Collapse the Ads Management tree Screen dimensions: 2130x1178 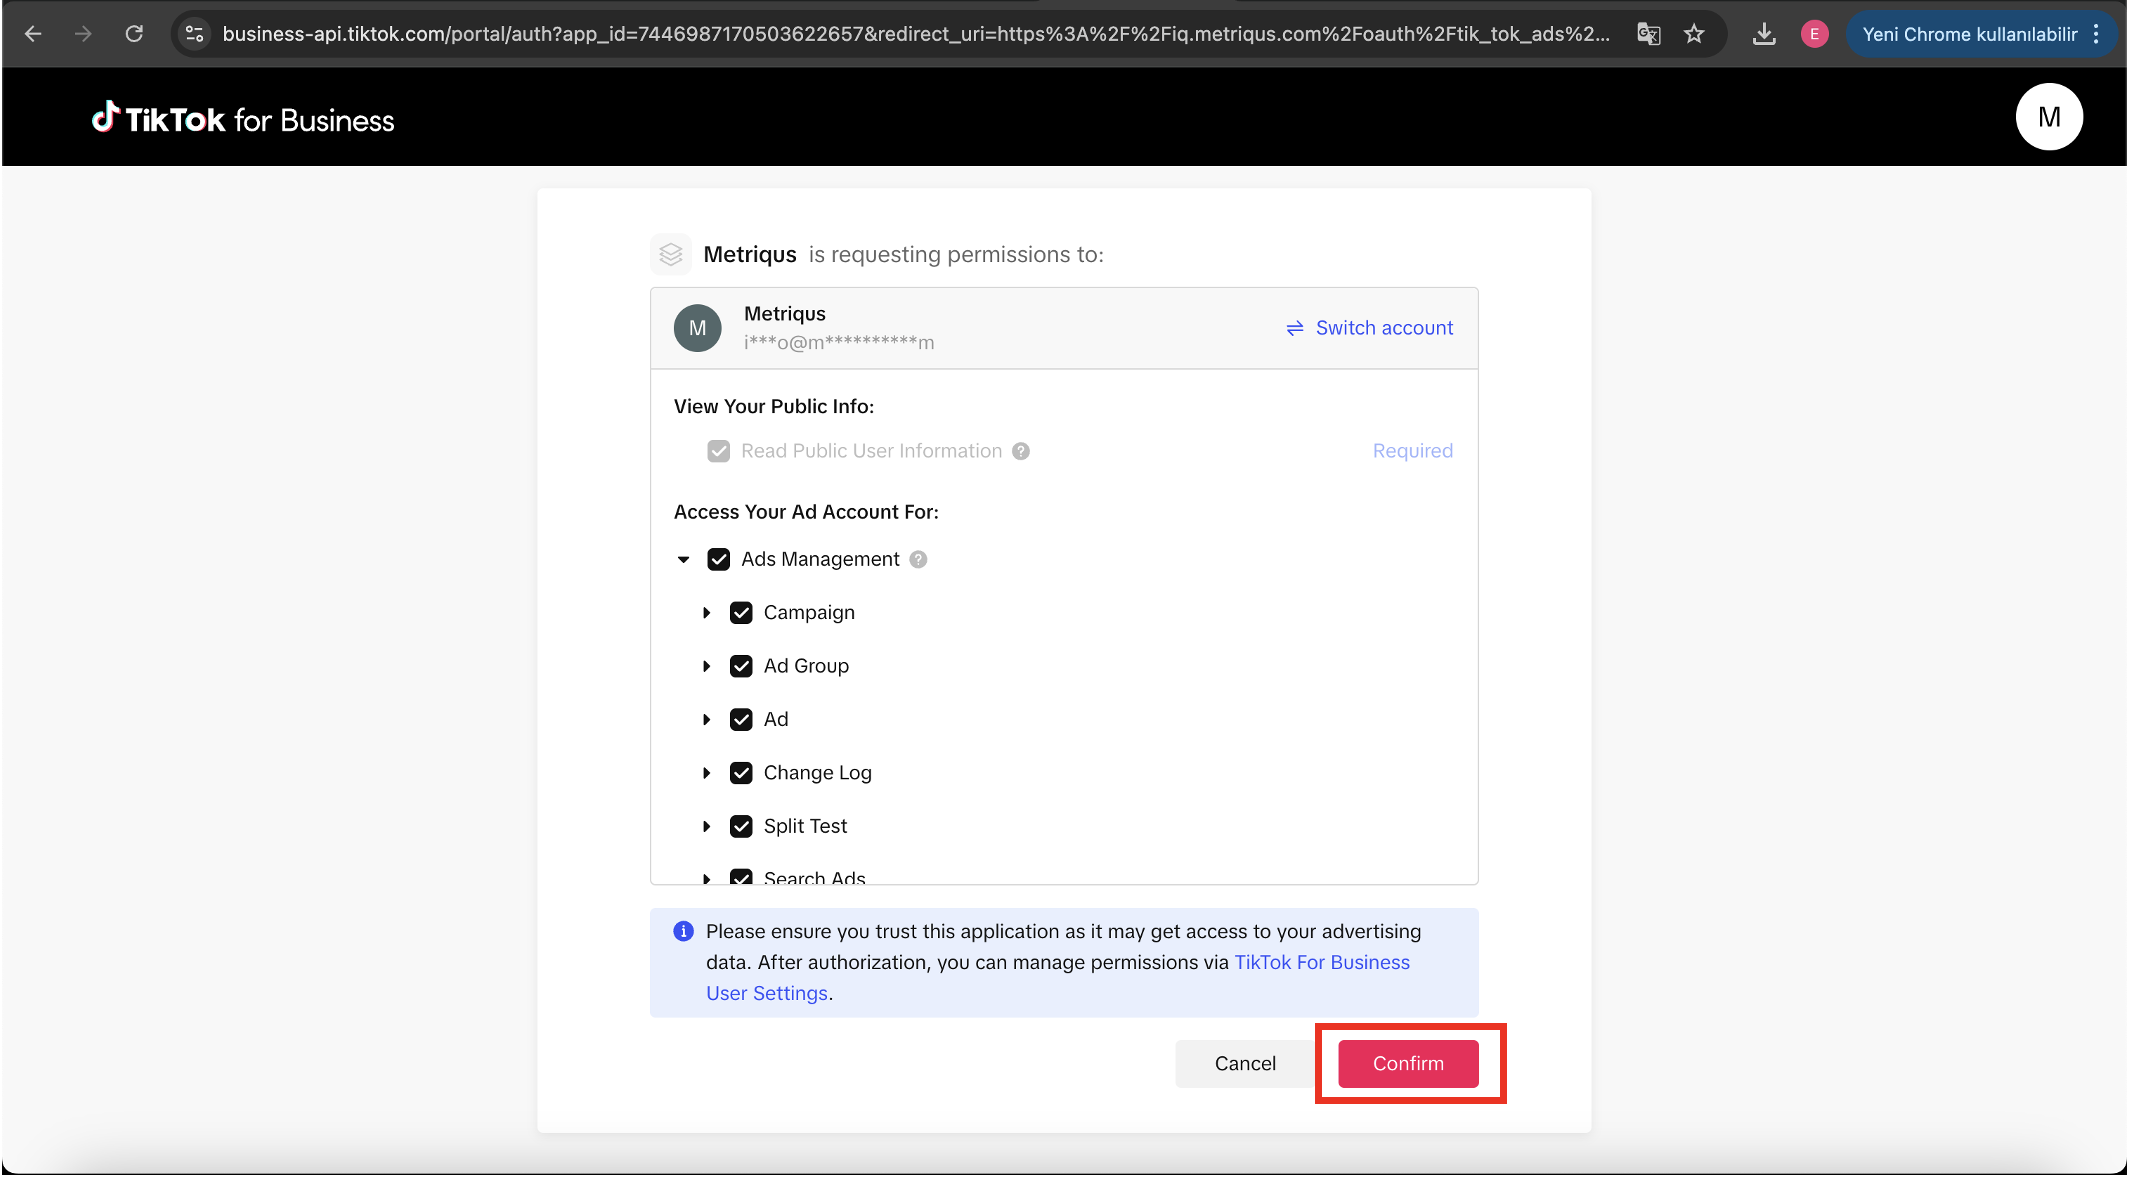(684, 559)
